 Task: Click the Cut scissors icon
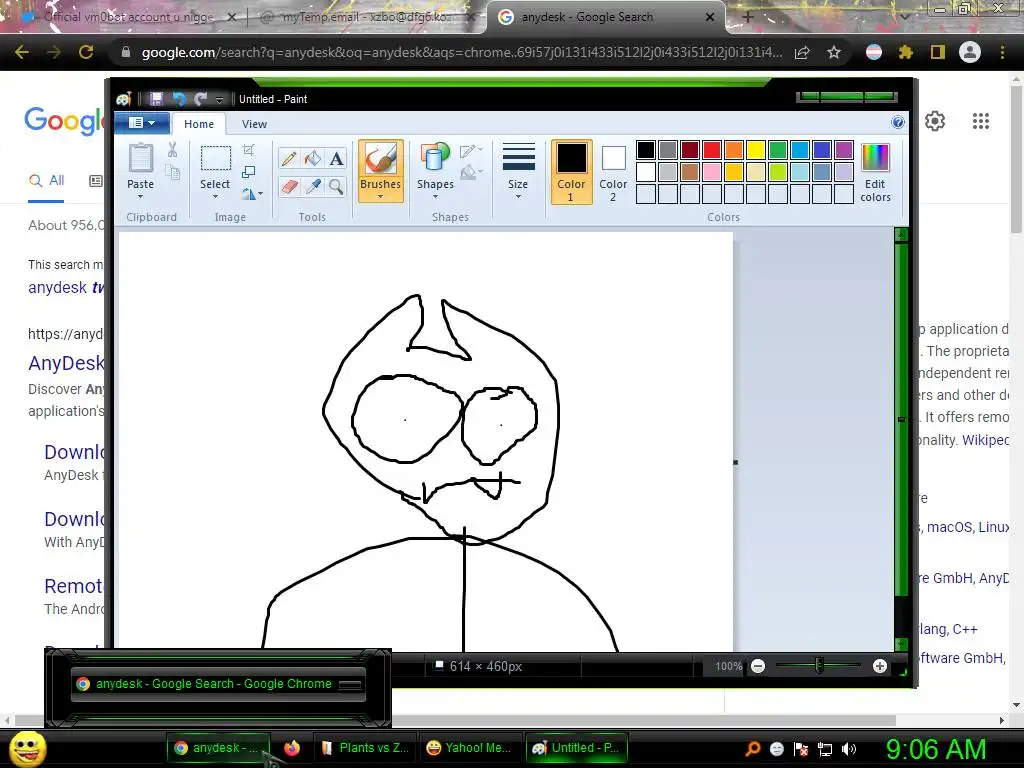point(172,150)
